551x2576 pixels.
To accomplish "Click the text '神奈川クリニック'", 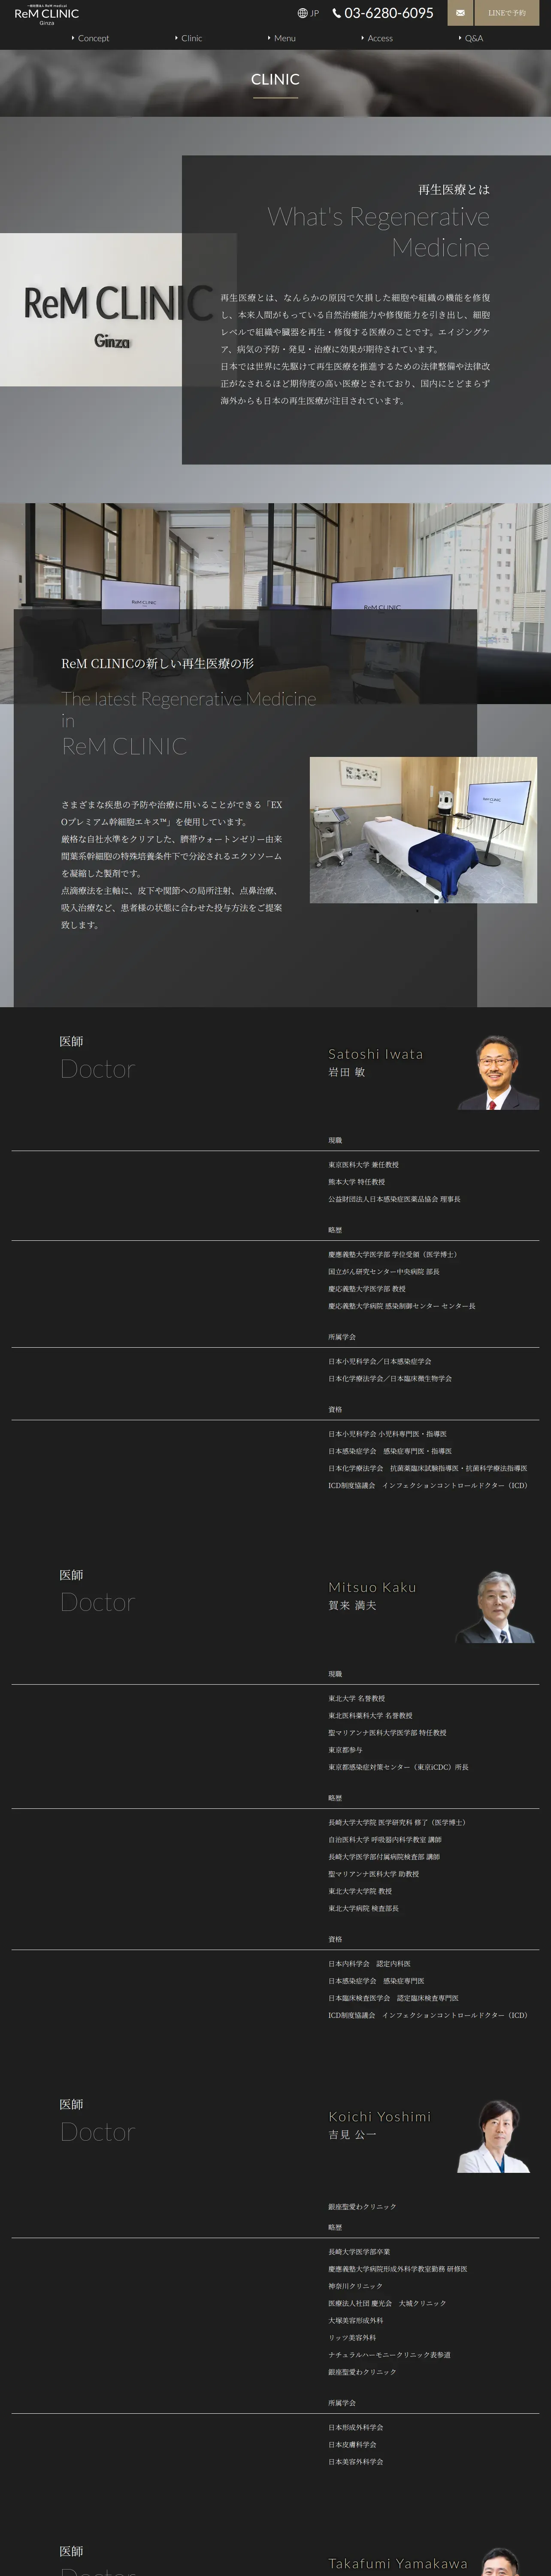I will point(355,2286).
